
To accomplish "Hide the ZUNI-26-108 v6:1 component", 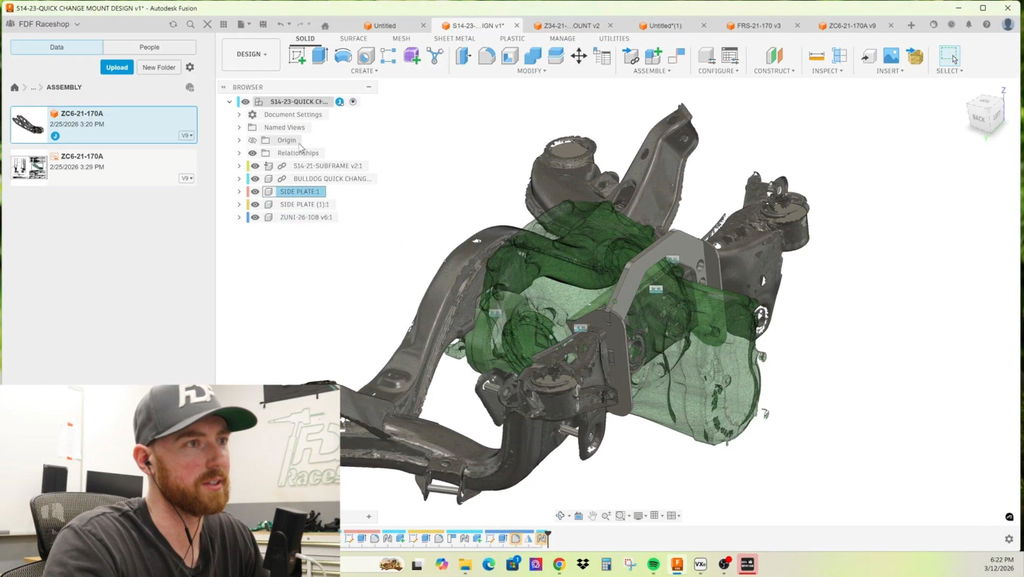I will point(255,217).
